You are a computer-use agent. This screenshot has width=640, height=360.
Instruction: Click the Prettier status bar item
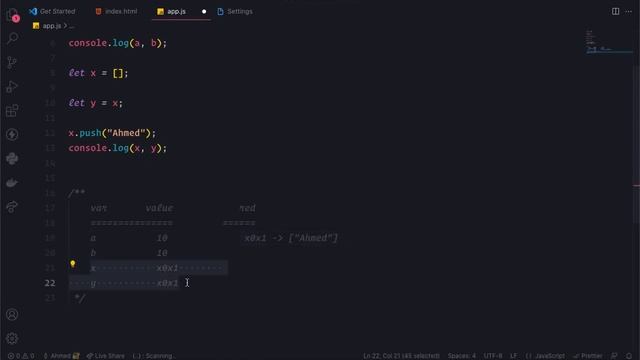click(x=588, y=356)
